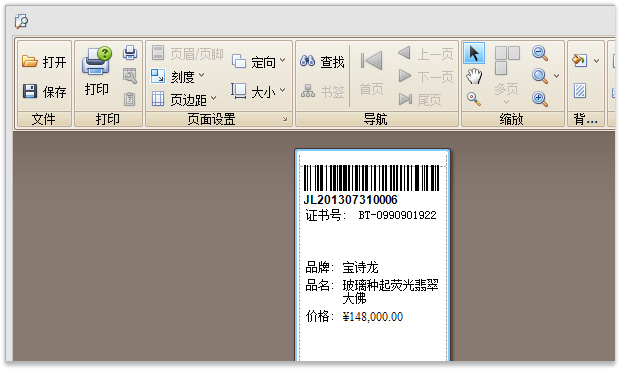Screen dimensions: 620x369
Task: Click the page color paint bucket icon
Action: pos(579,61)
